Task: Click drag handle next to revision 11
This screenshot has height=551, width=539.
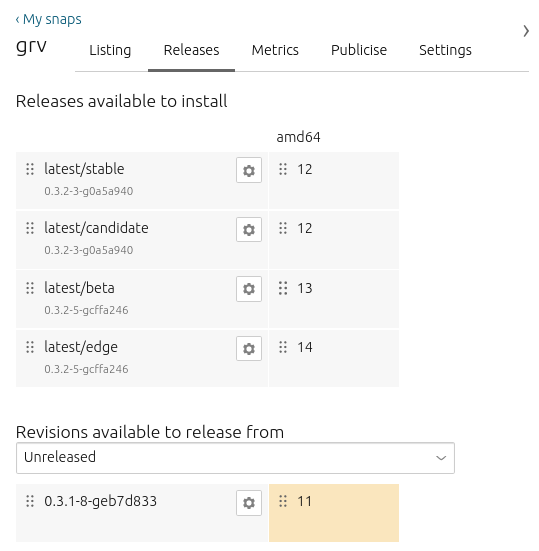Action: tap(283, 501)
